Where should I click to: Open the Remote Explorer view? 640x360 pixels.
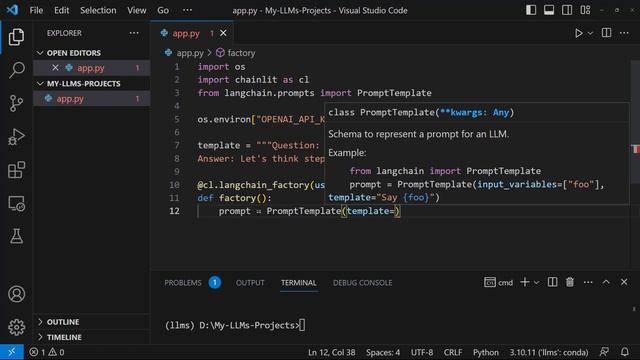pyautogui.click(x=16, y=203)
